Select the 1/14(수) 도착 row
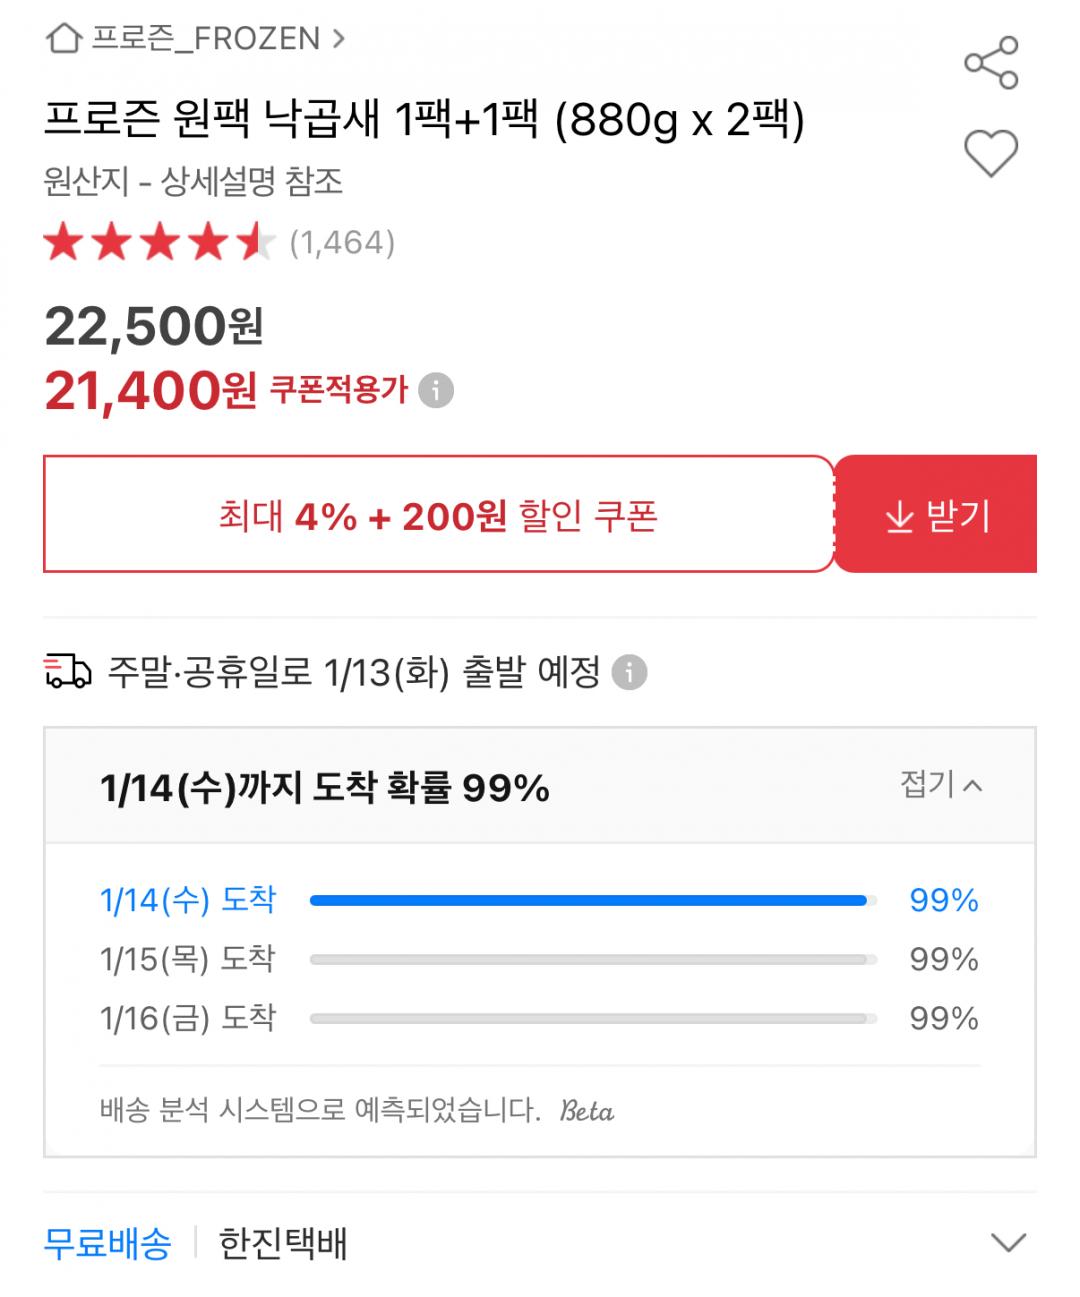This screenshot has width=1080, height=1297. click(x=188, y=900)
